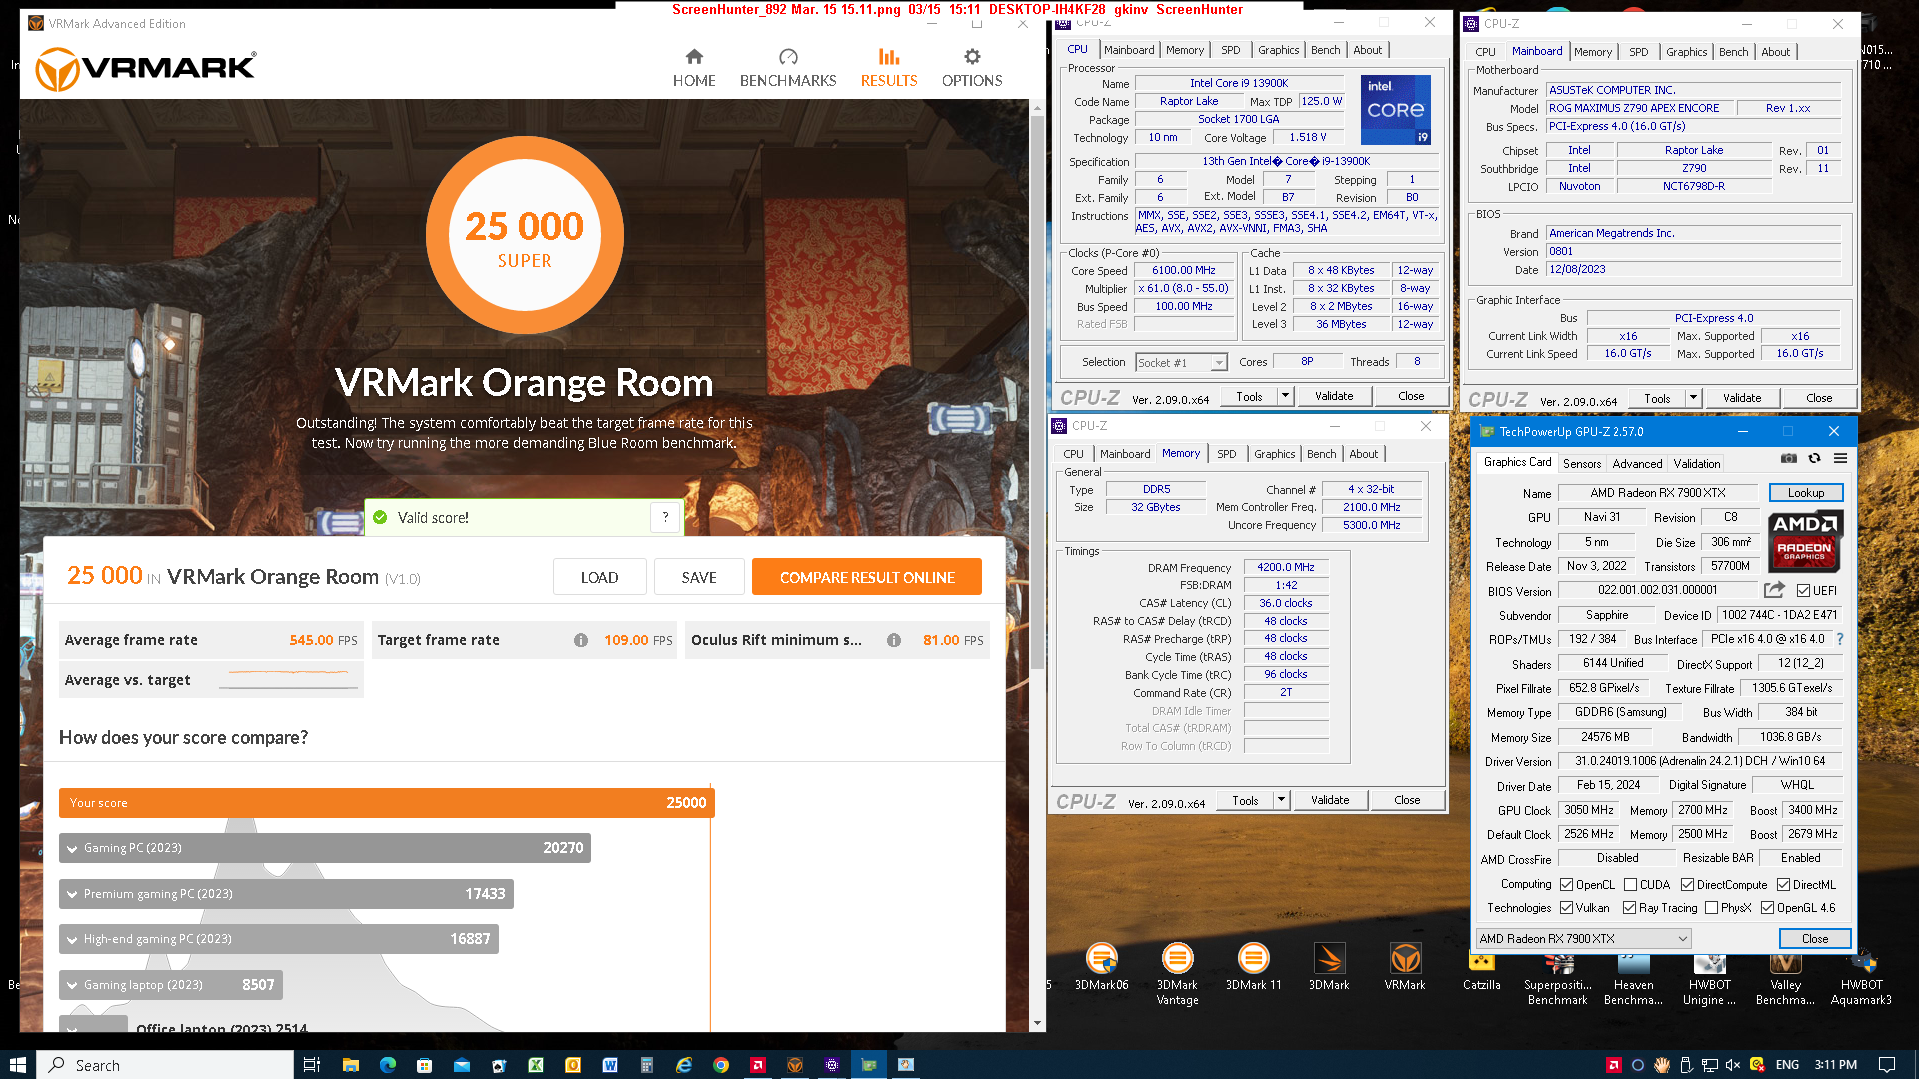Click the AMD Radeon Graphics logo in GPU-Z
This screenshot has height=1079, width=1919.
(1805, 541)
